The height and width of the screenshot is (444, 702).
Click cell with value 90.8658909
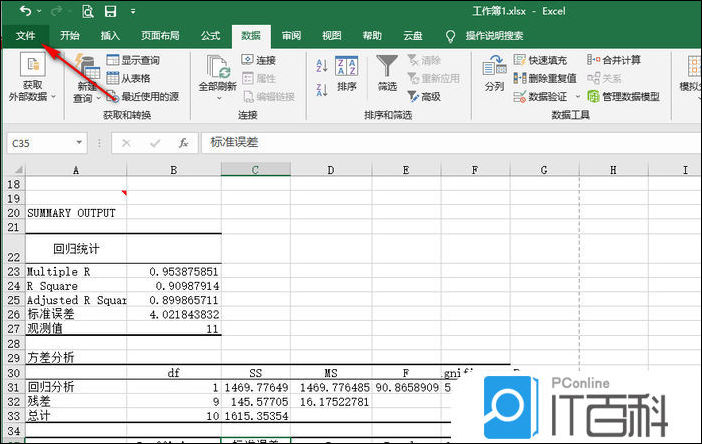[x=406, y=387]
